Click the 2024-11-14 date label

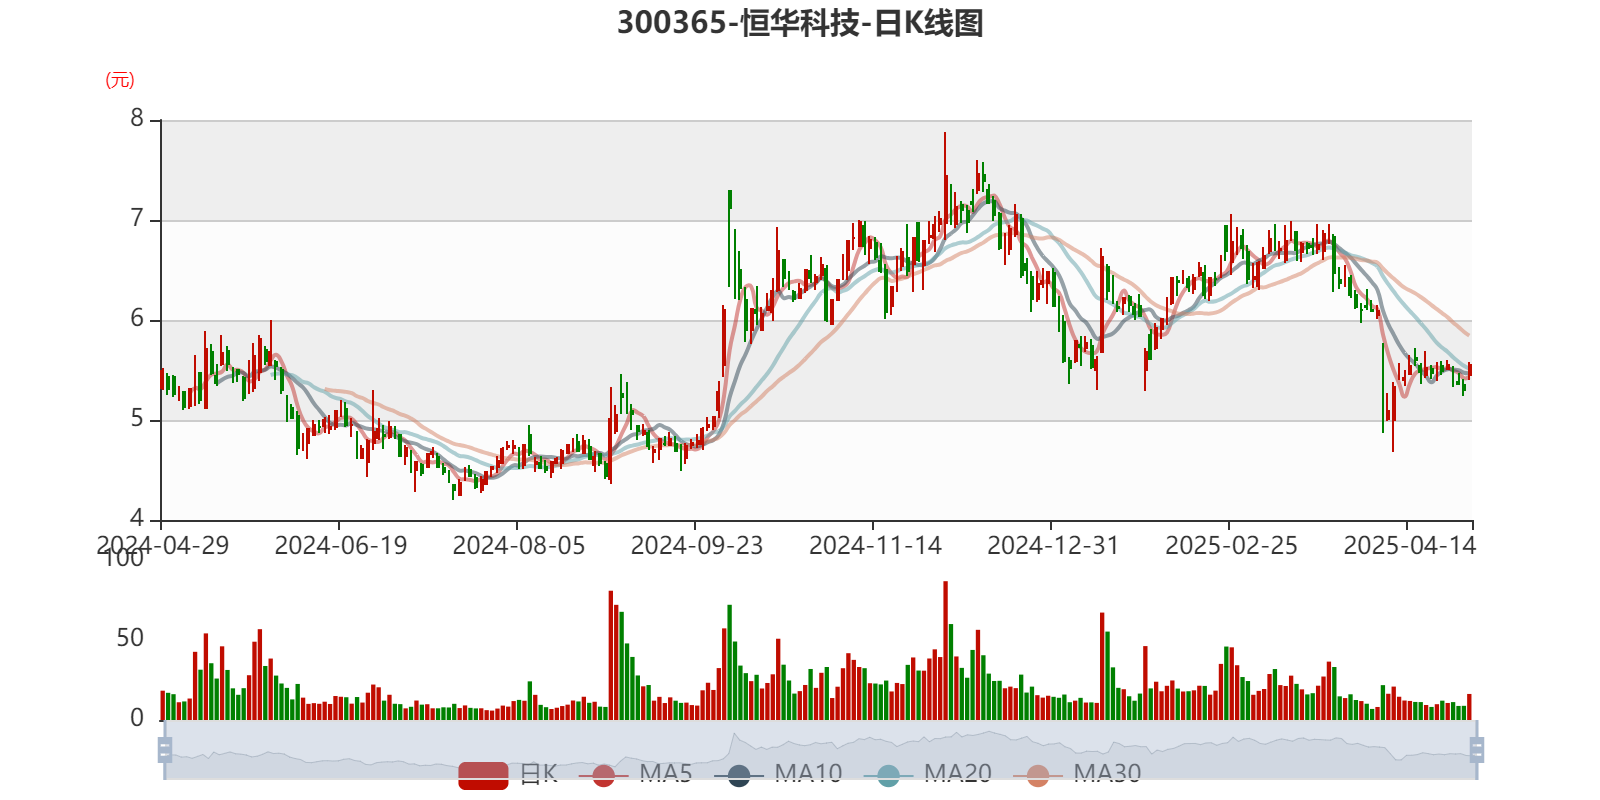coord(875,545)
